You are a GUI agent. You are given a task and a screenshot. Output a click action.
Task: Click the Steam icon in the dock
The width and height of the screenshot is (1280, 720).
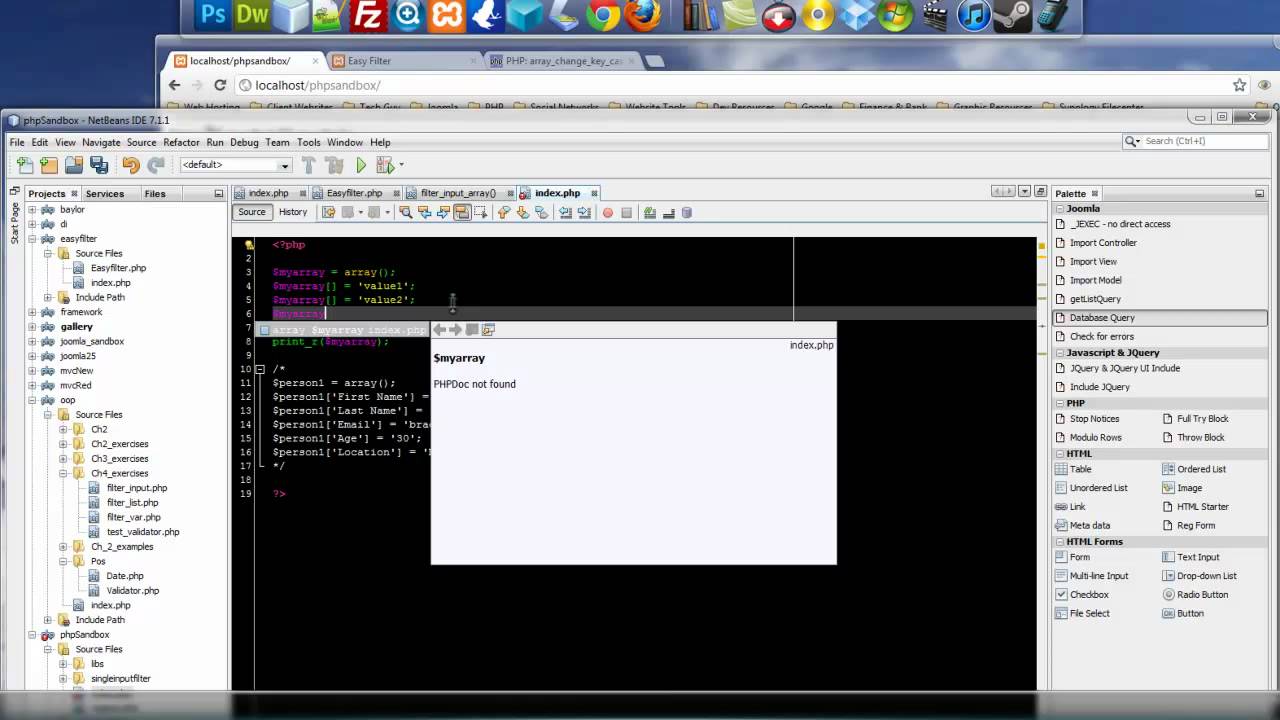[x=1012, y=15]
